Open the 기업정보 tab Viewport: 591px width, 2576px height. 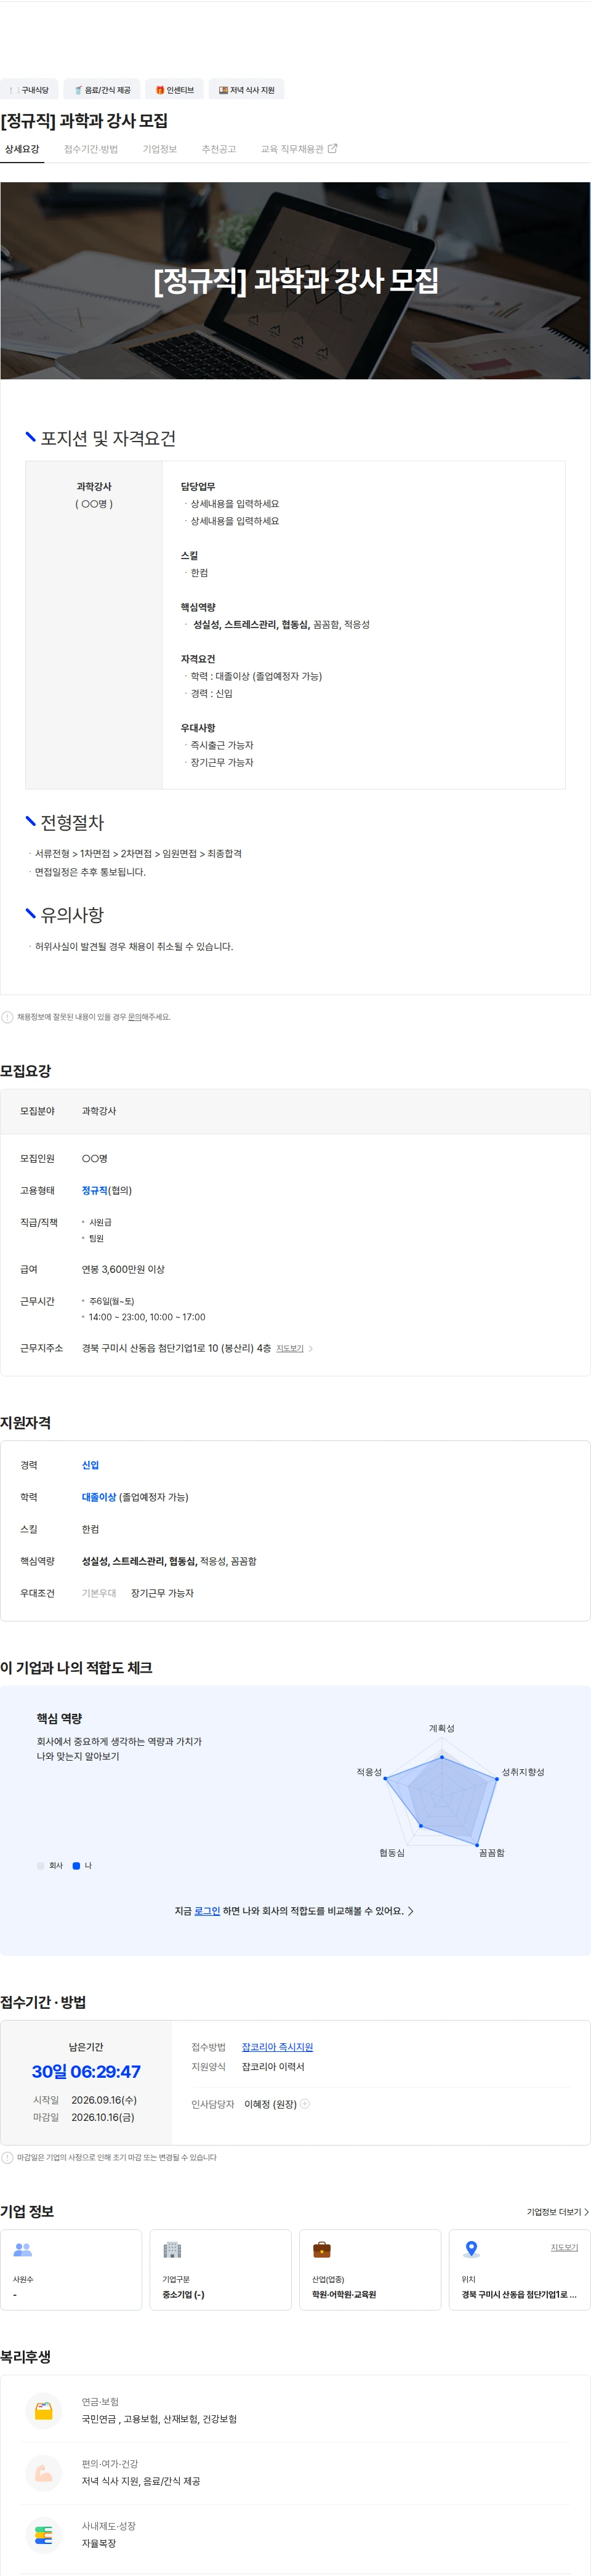(x=160, y=149)
